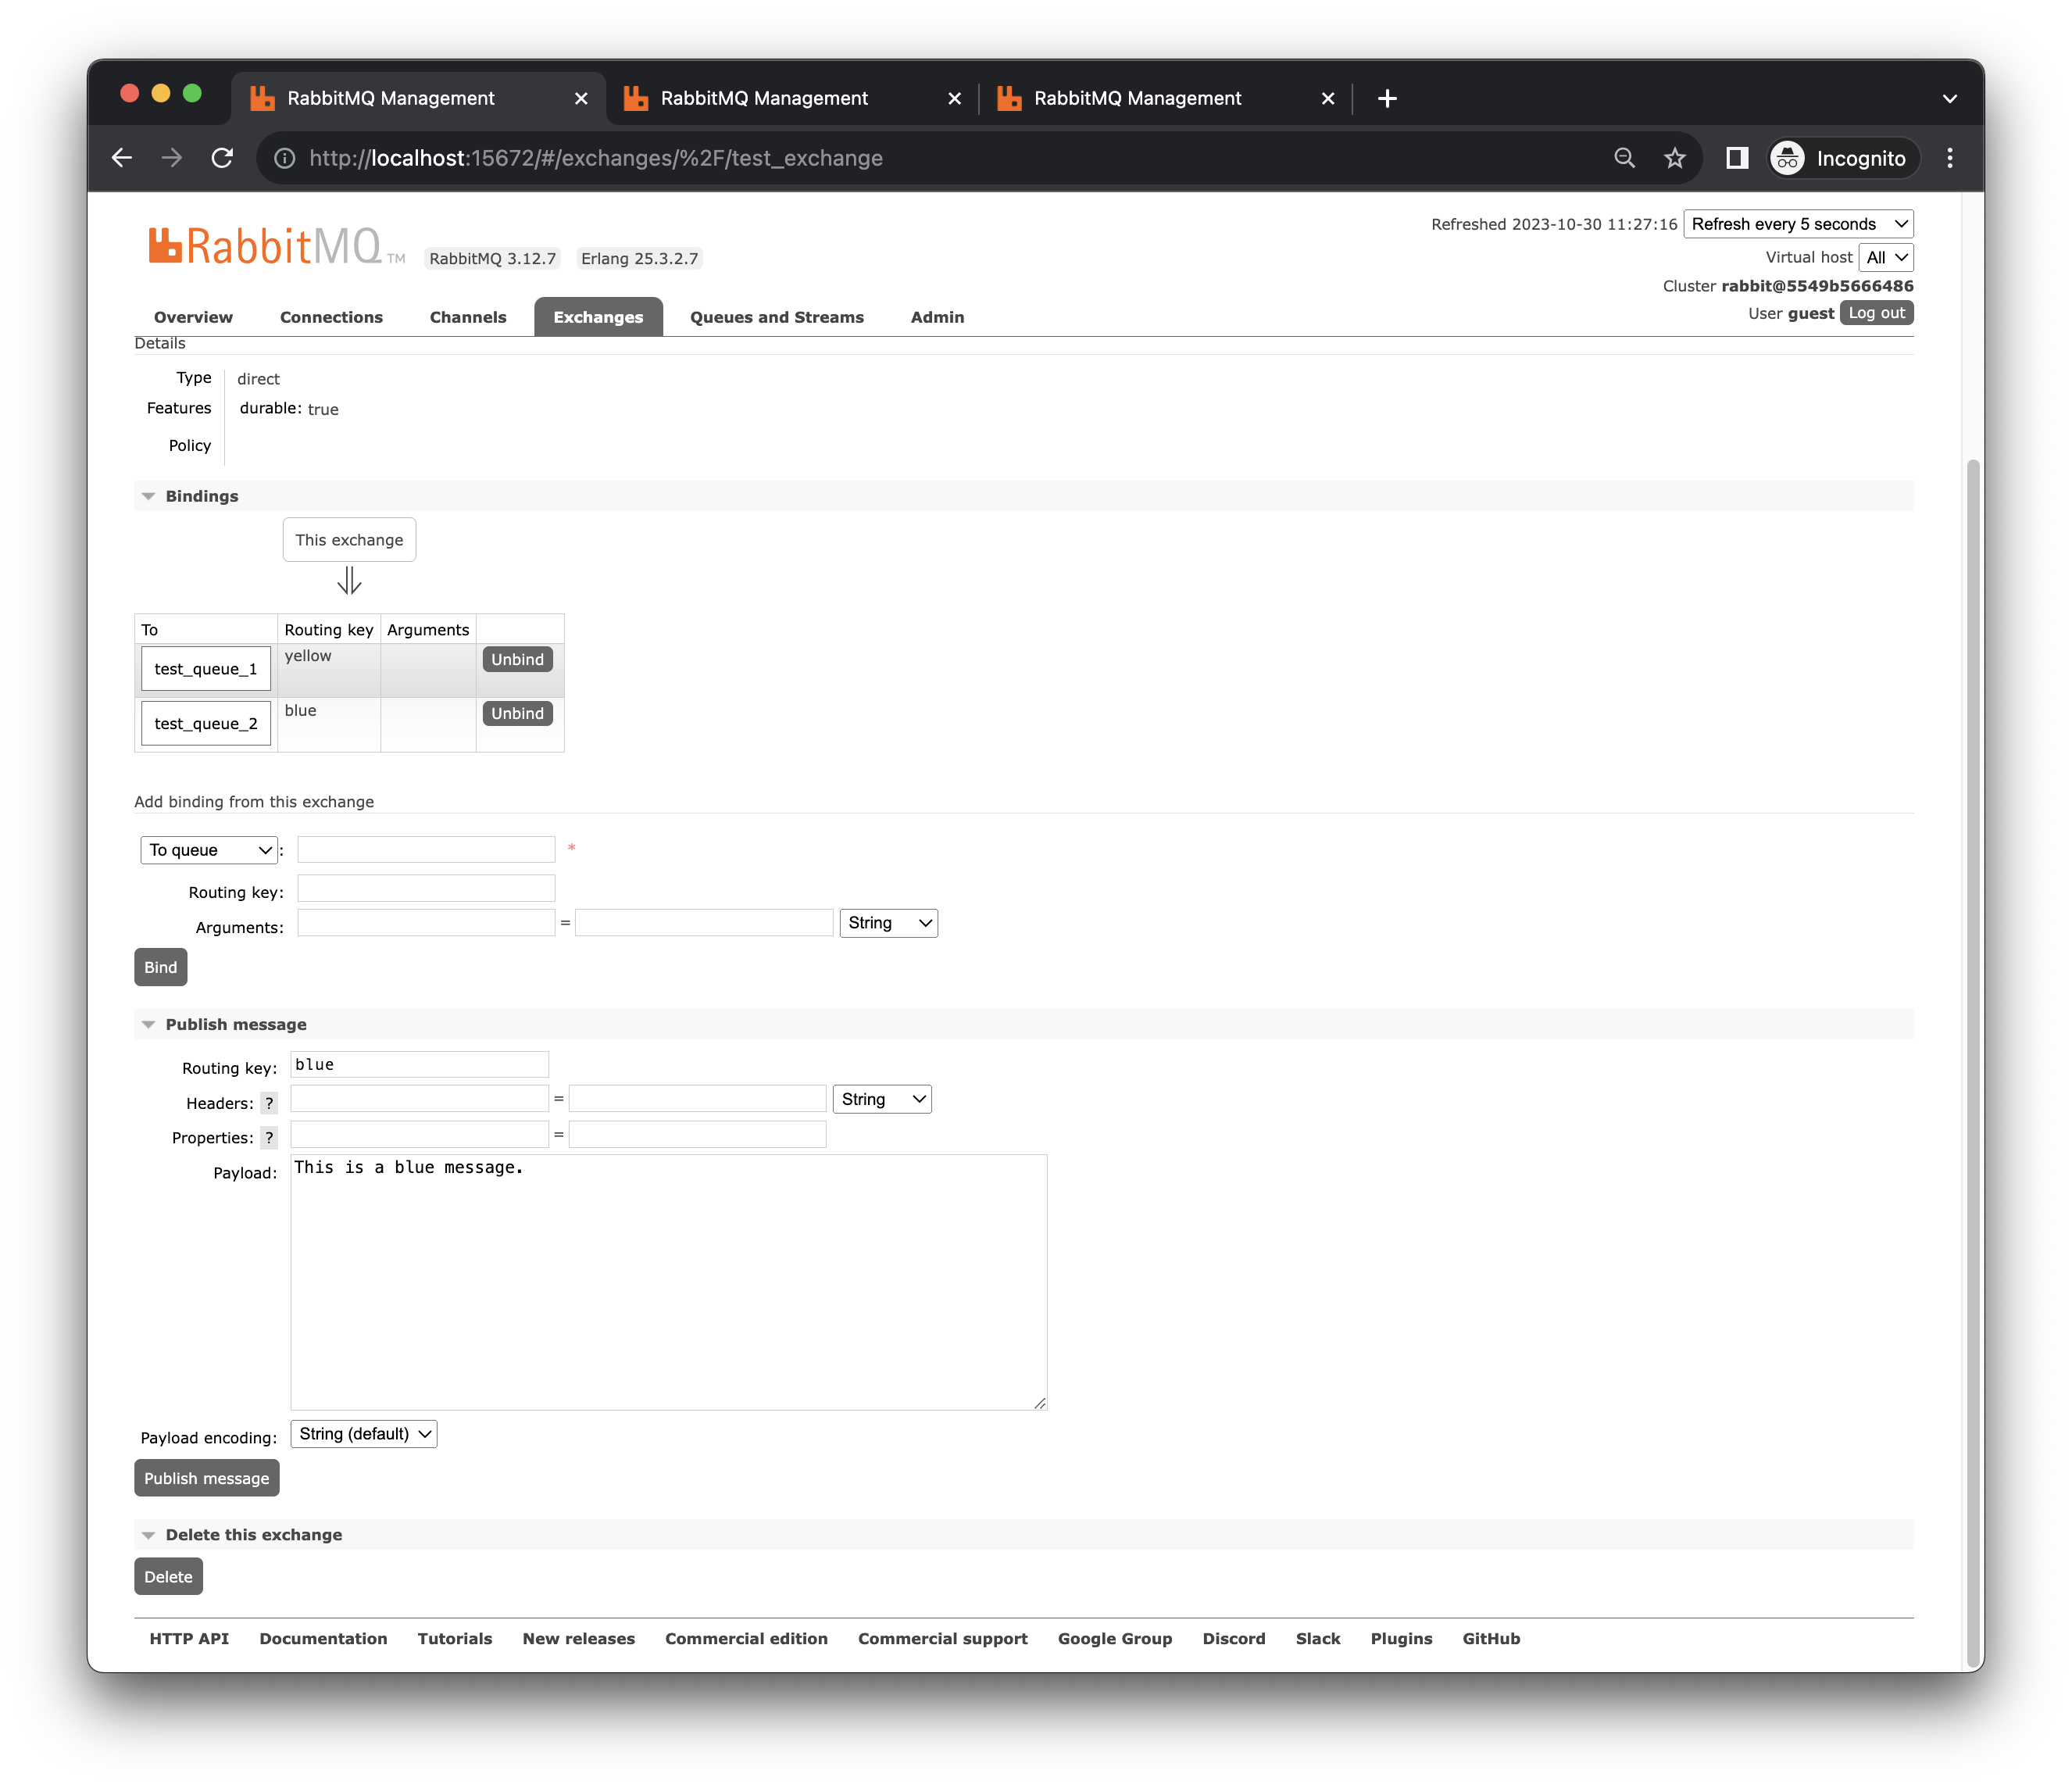Toggle the browser side panel icon
The height and width of the screenshot is (1788, 2072).
pos(1737,158)
